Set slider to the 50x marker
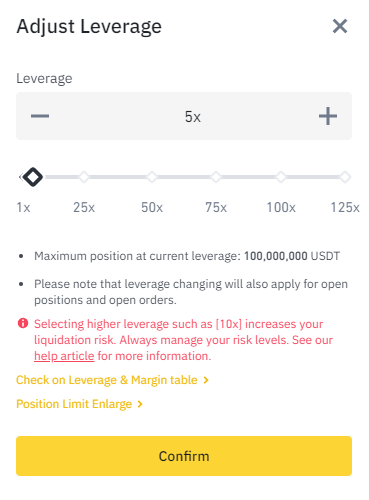369x500 pixels. pos(152,177)
